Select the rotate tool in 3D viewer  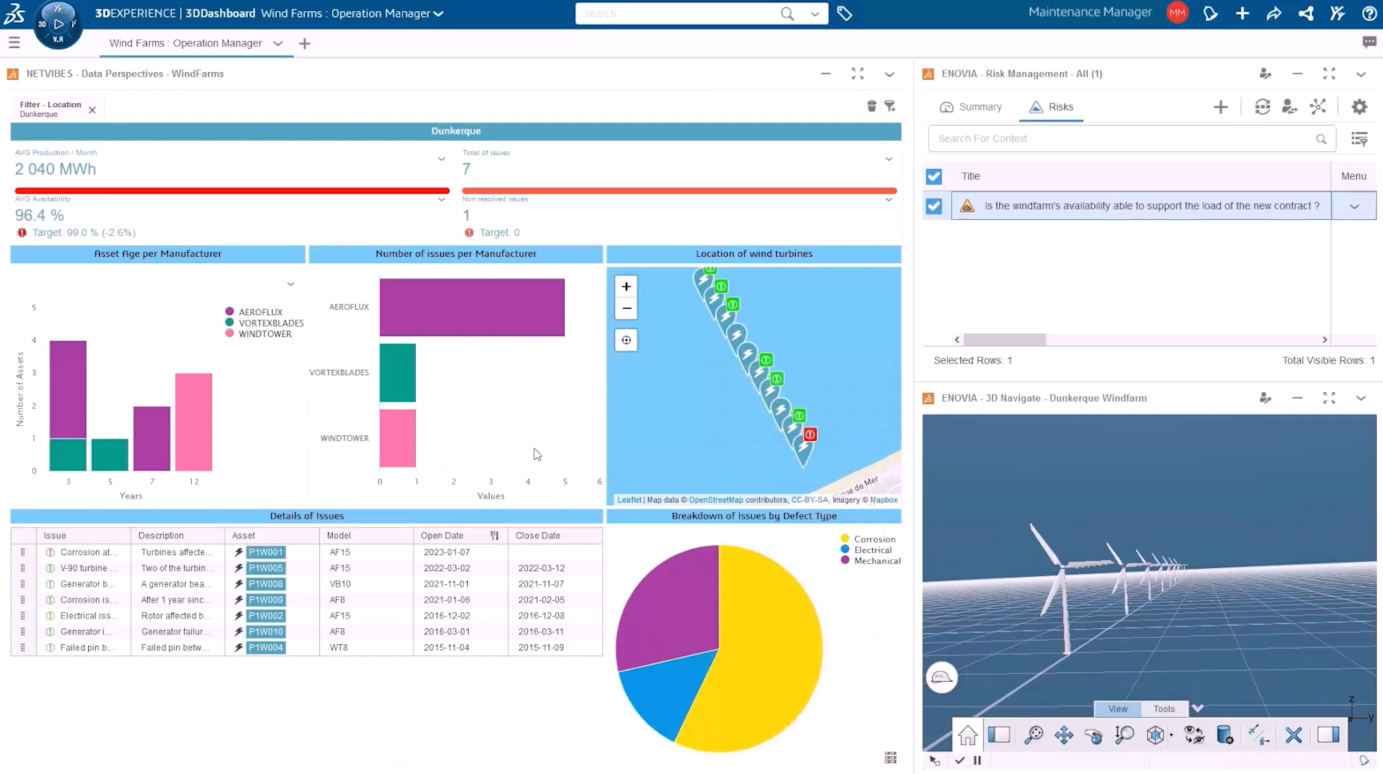pyautogui.click(x=1093, y=736)
